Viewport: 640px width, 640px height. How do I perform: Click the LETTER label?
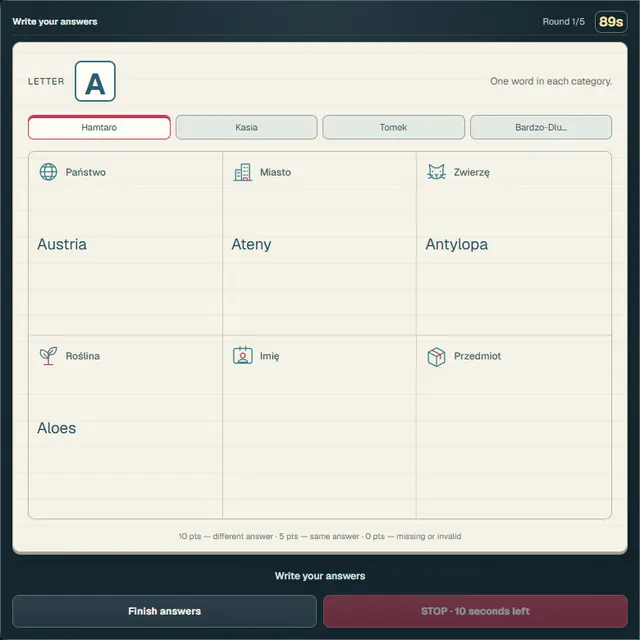(x=46, y=82)
